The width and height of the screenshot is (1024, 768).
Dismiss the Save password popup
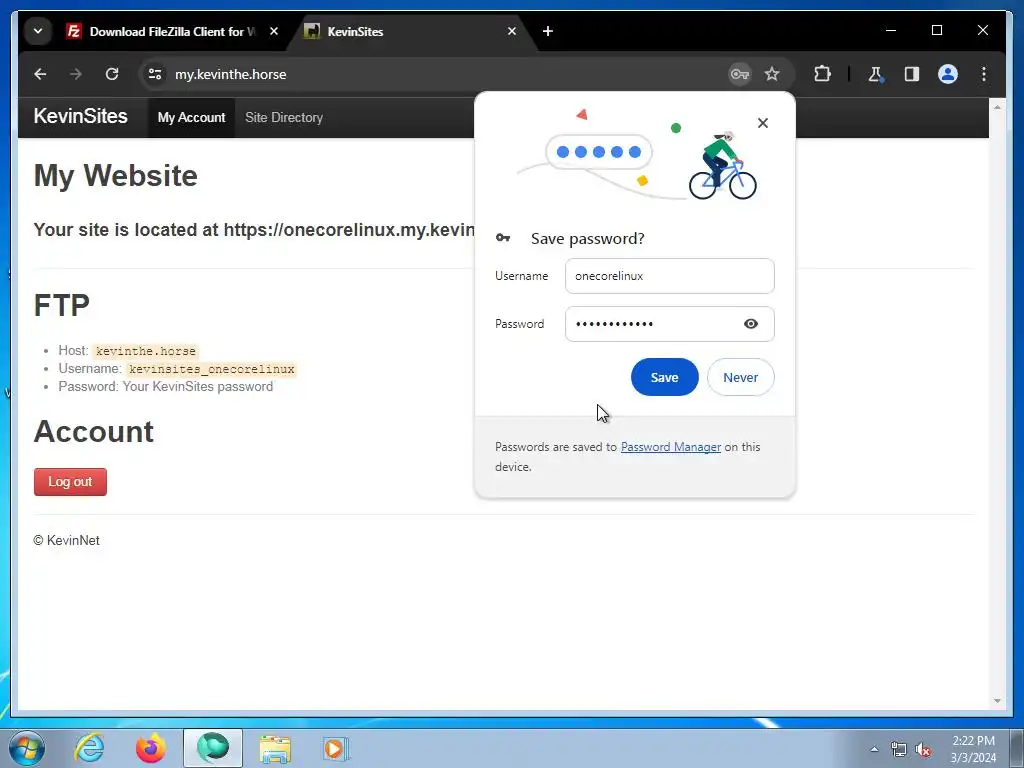click(763, 123)
